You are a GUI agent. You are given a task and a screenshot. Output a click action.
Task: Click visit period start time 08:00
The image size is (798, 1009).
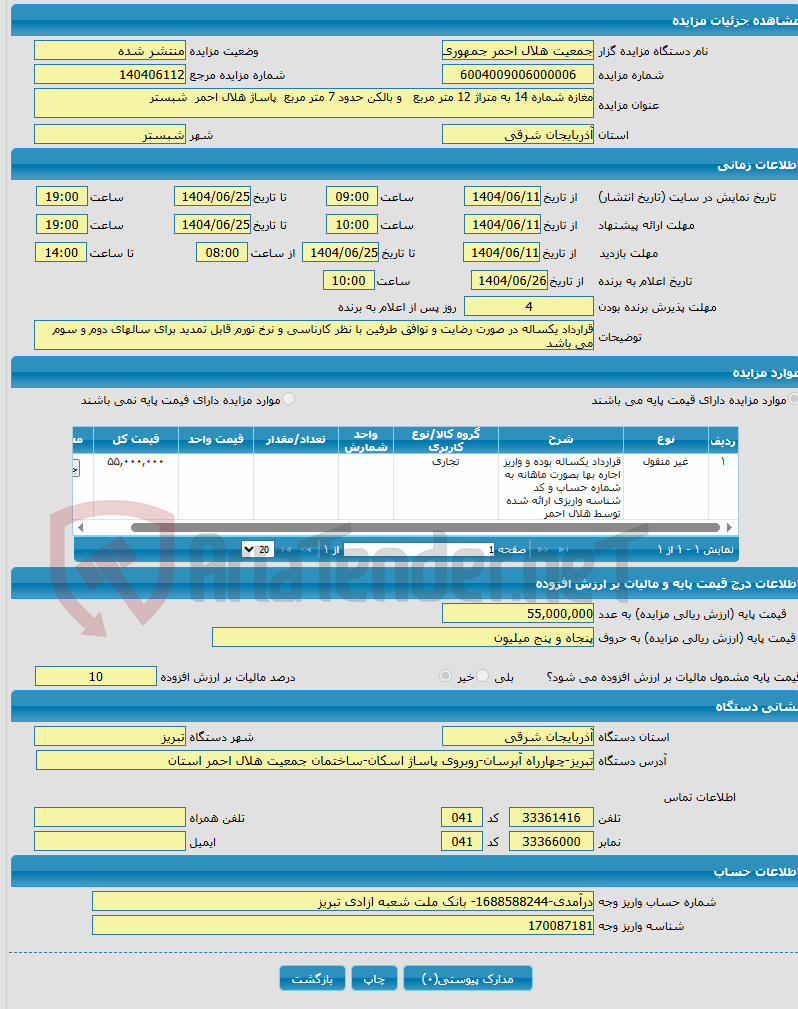click(x=222, y=252)
